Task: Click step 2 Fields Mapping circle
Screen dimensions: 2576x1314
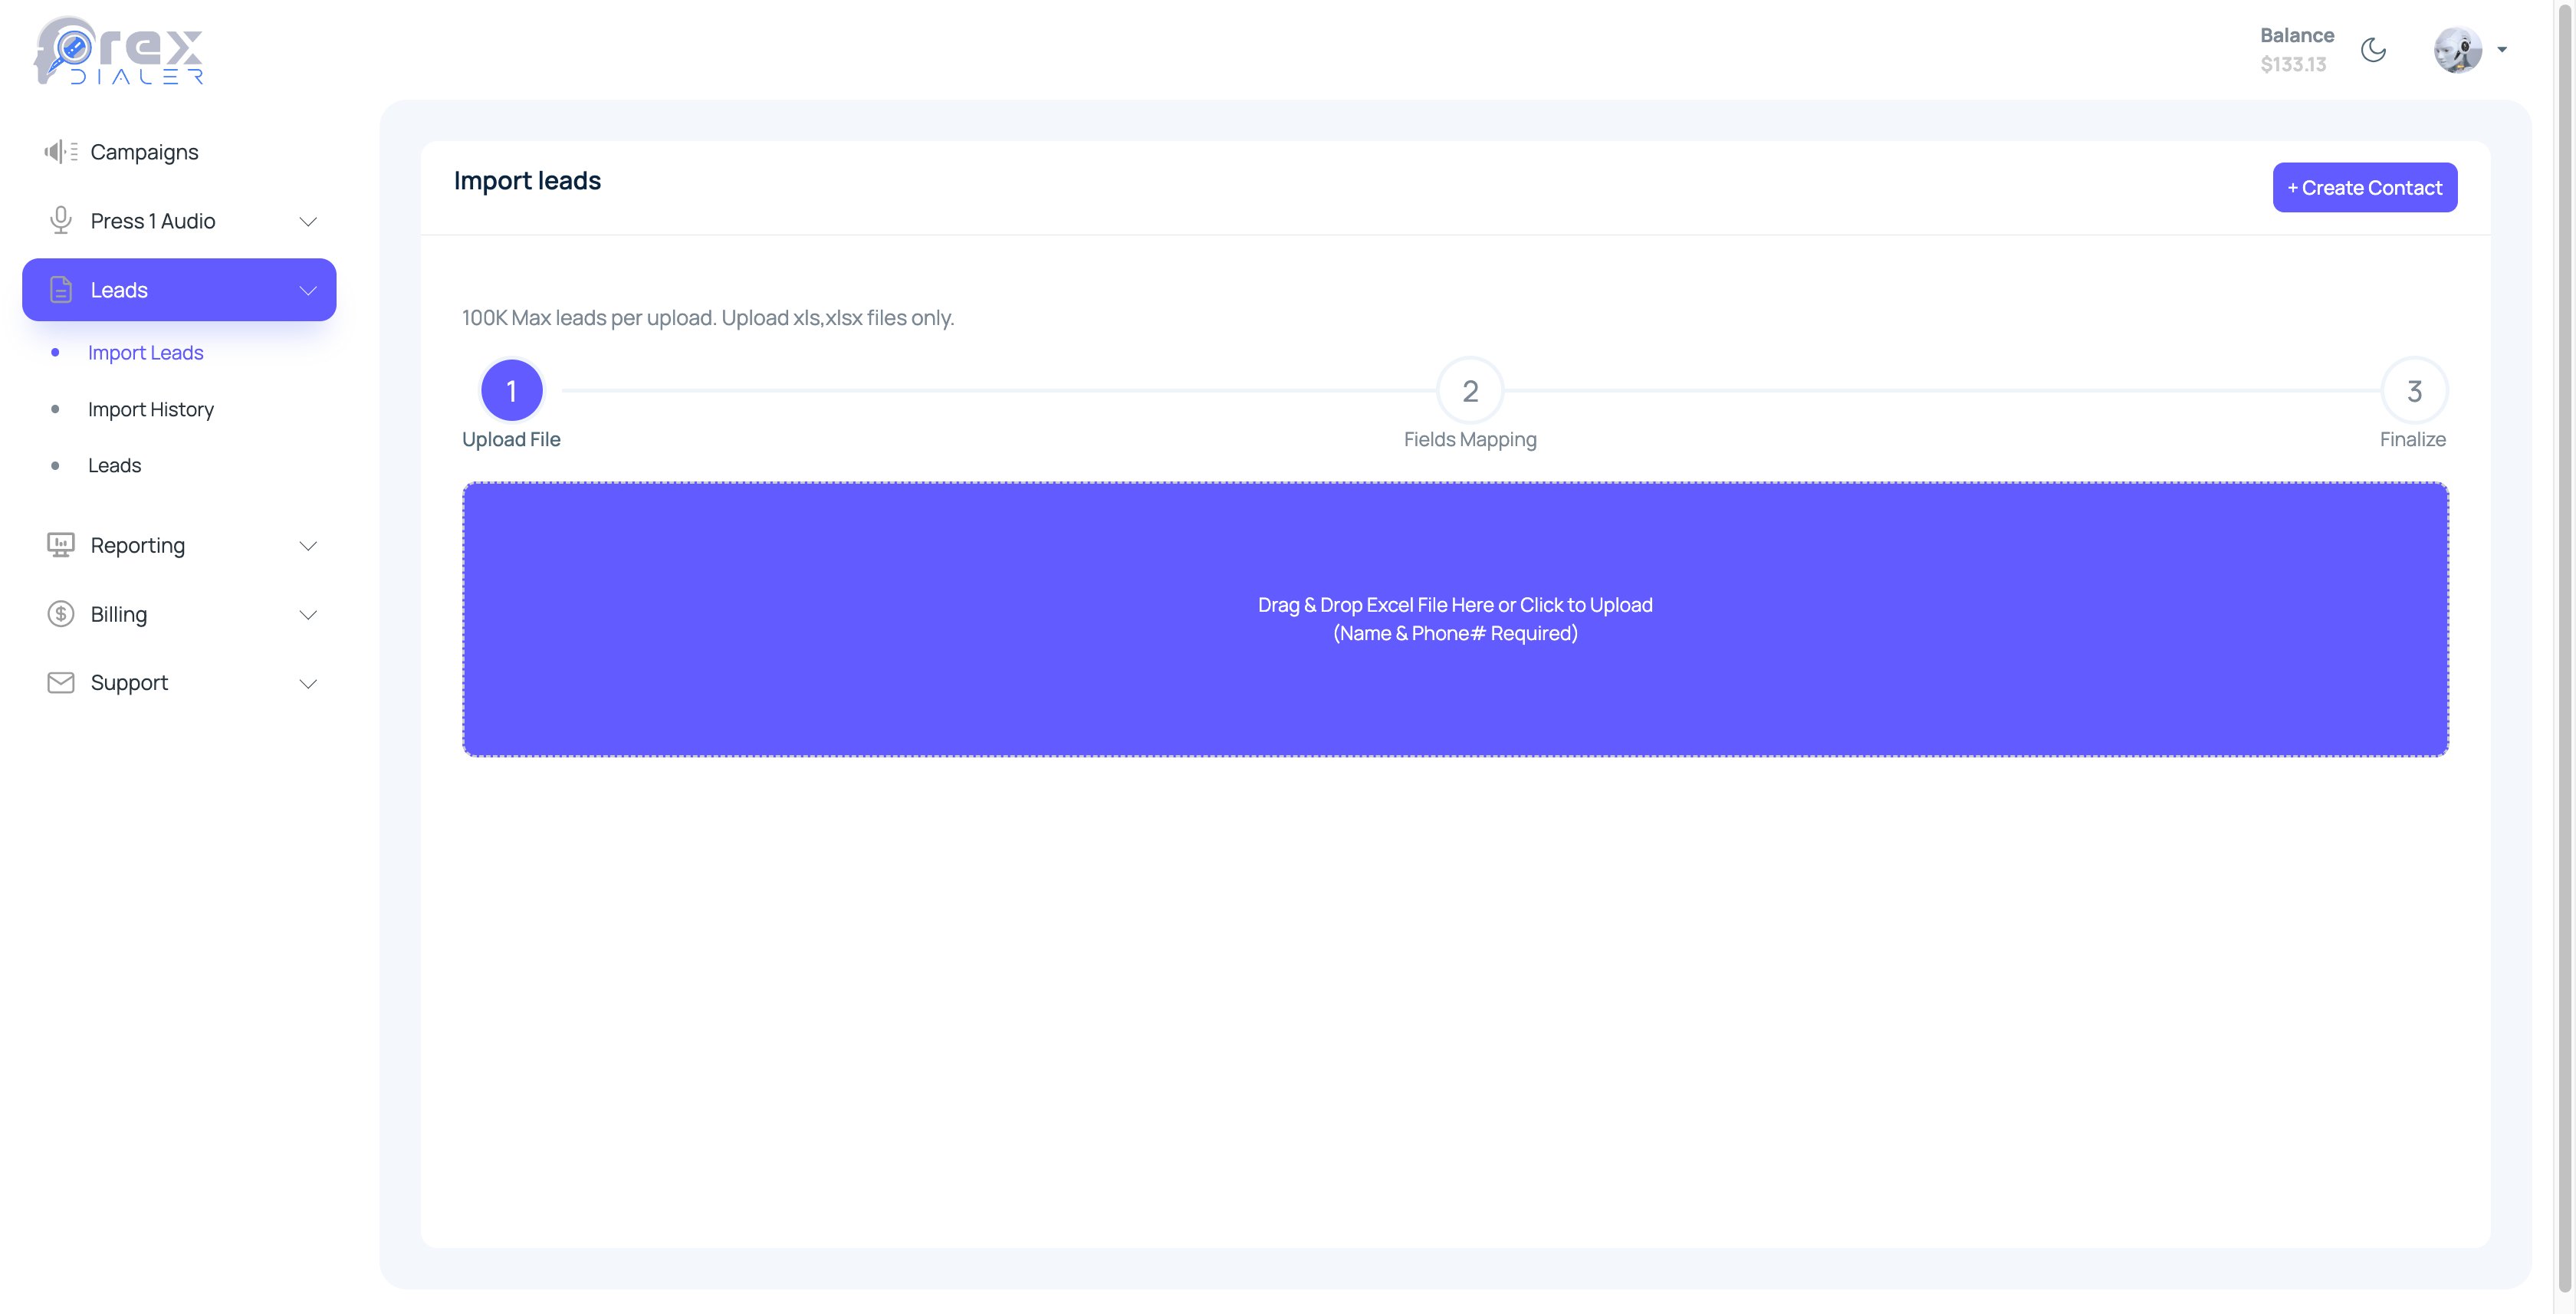Action: coord(1469,391)
